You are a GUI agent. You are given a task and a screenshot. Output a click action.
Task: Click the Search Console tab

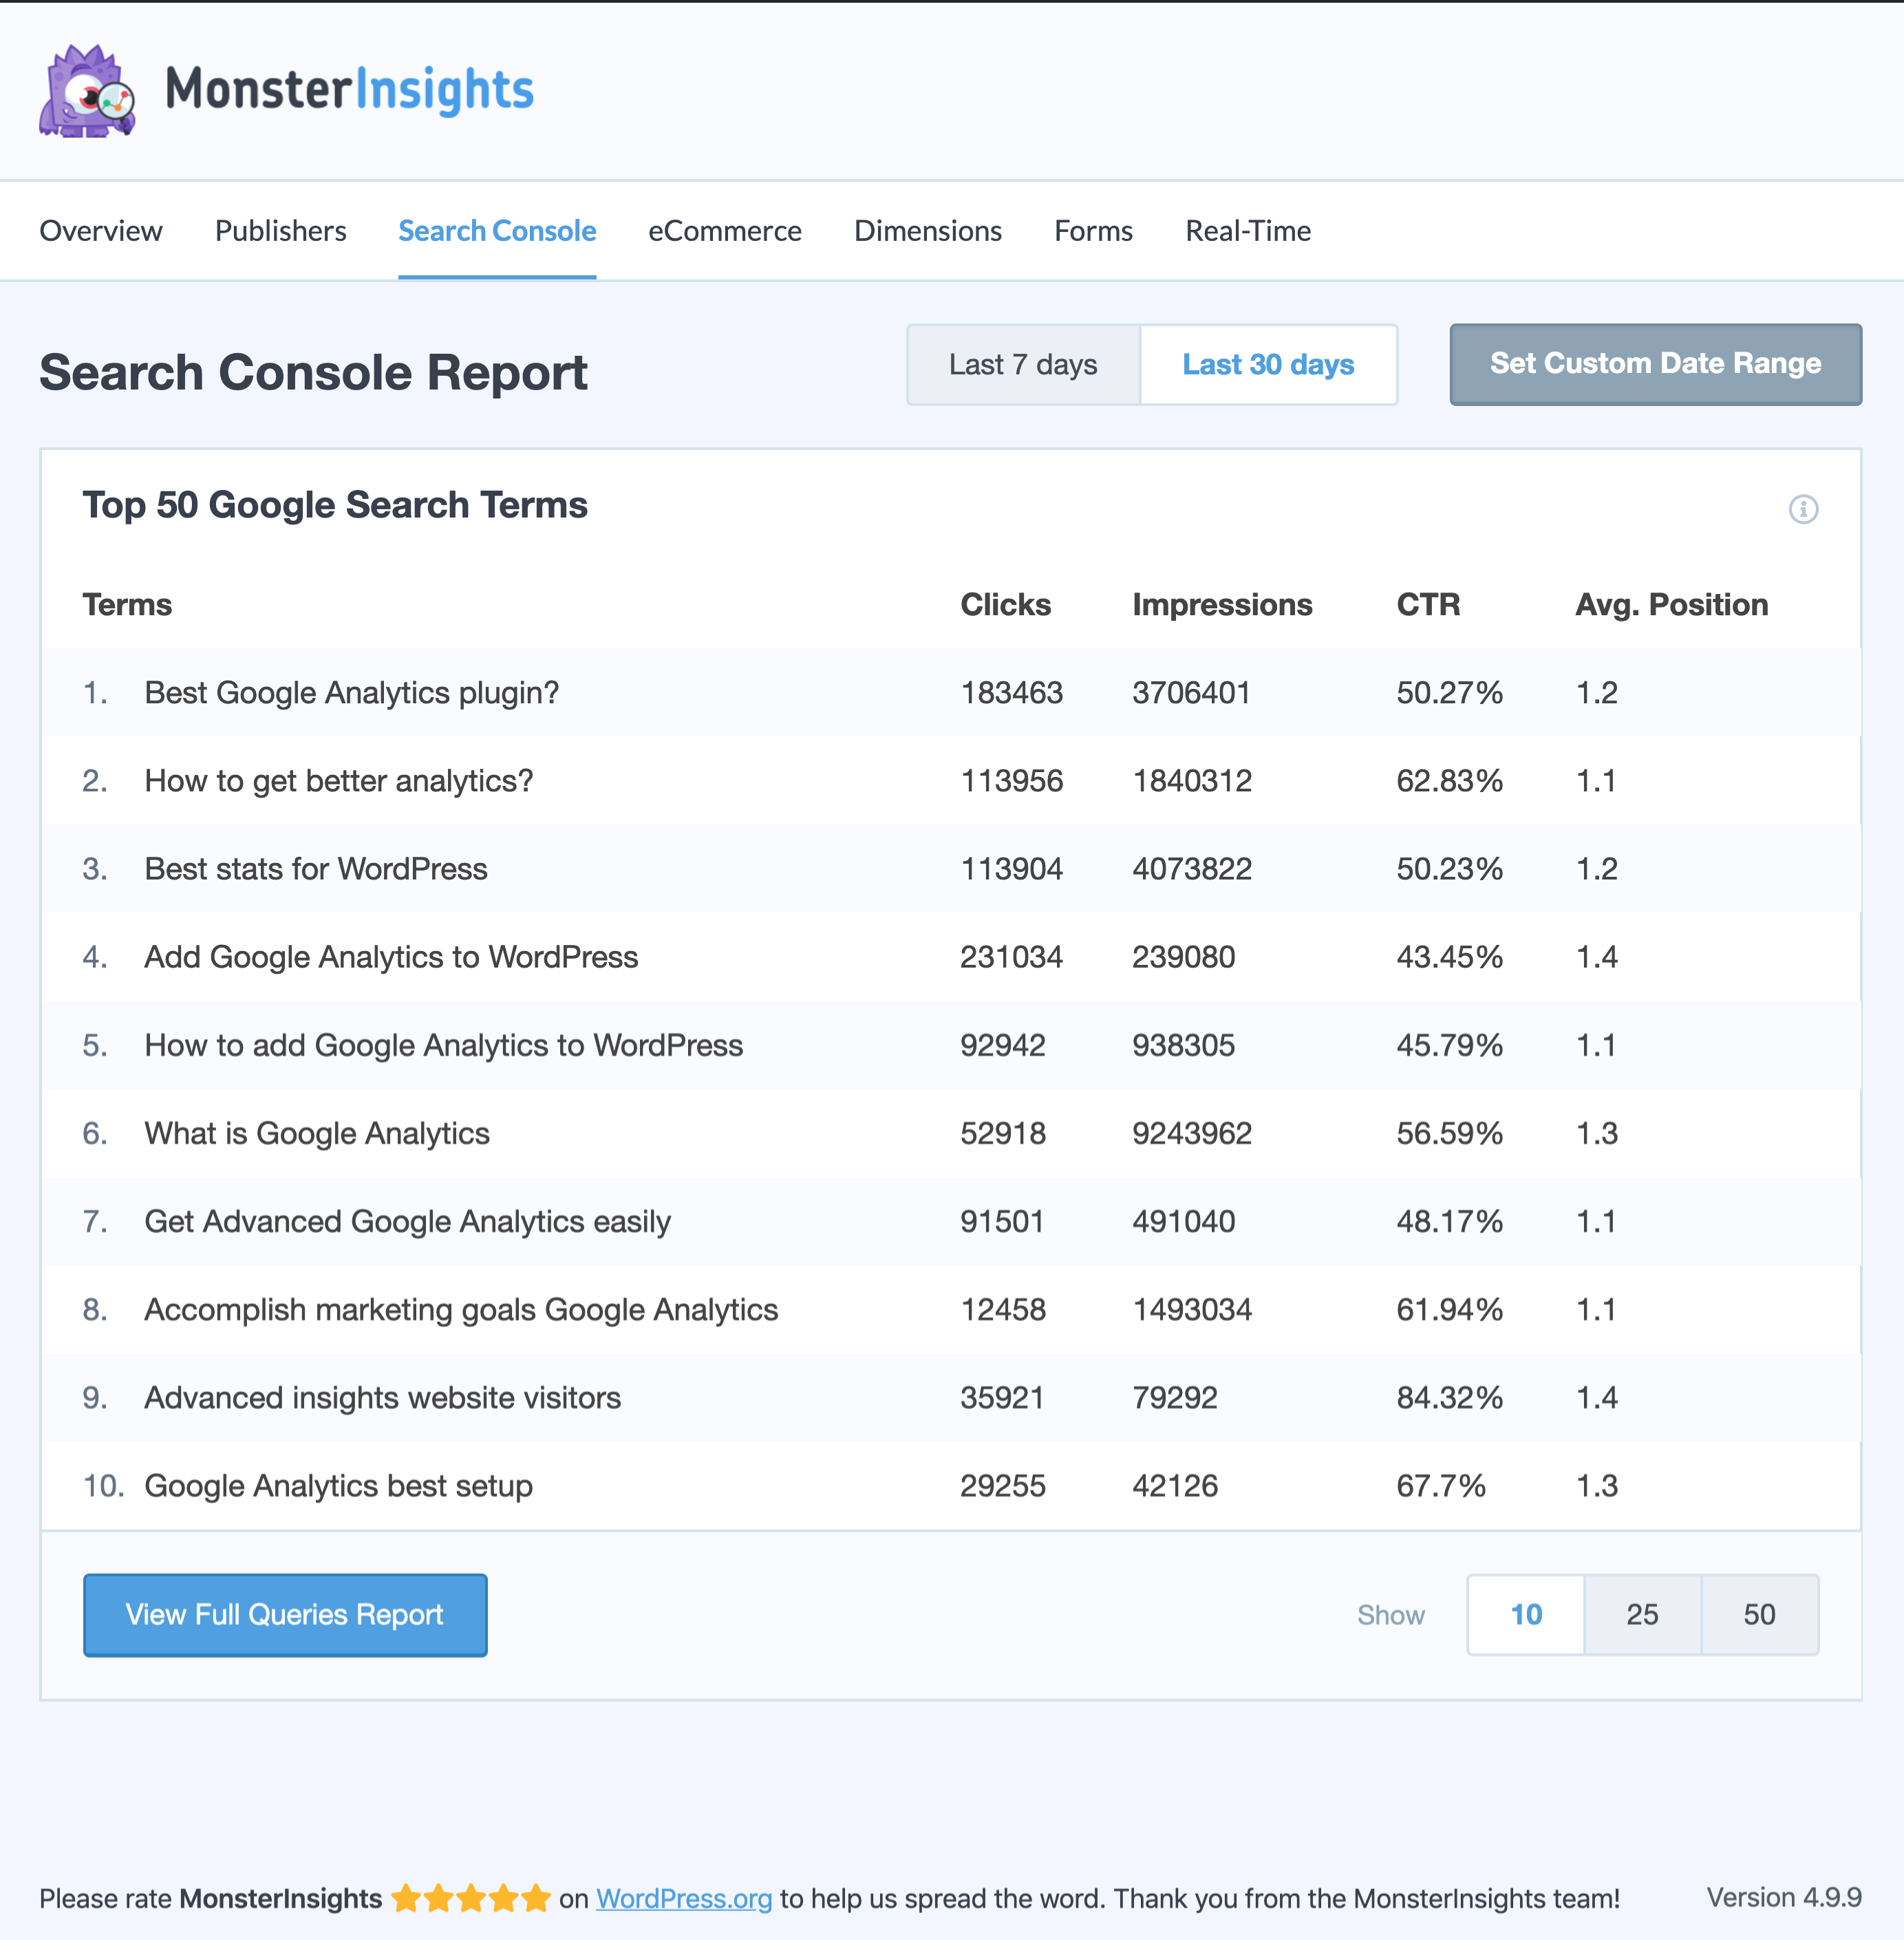(497, 231)
